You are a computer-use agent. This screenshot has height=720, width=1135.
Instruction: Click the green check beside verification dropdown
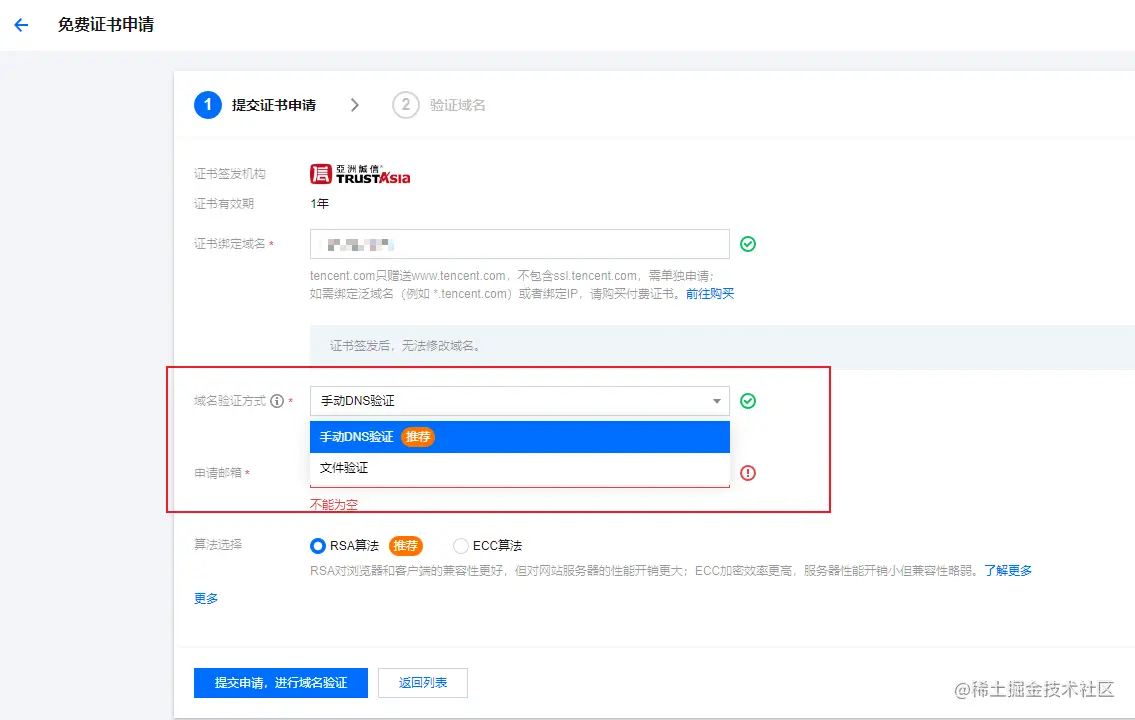point(748,401)
